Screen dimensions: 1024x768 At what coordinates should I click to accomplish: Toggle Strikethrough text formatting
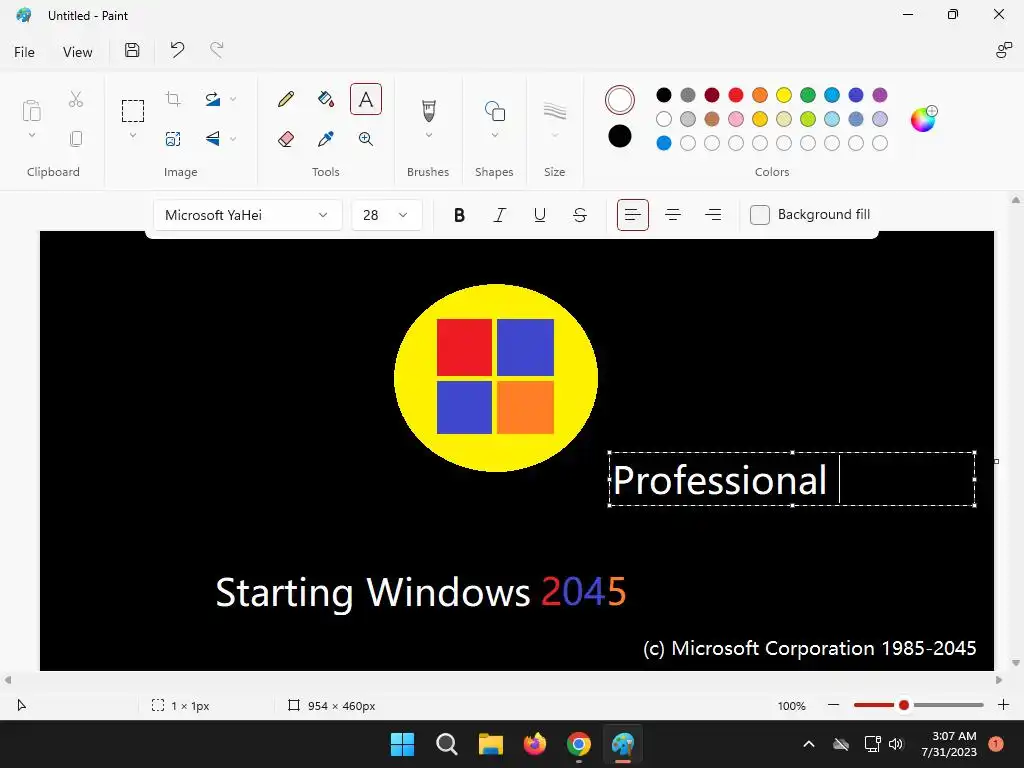click(580, 215)
